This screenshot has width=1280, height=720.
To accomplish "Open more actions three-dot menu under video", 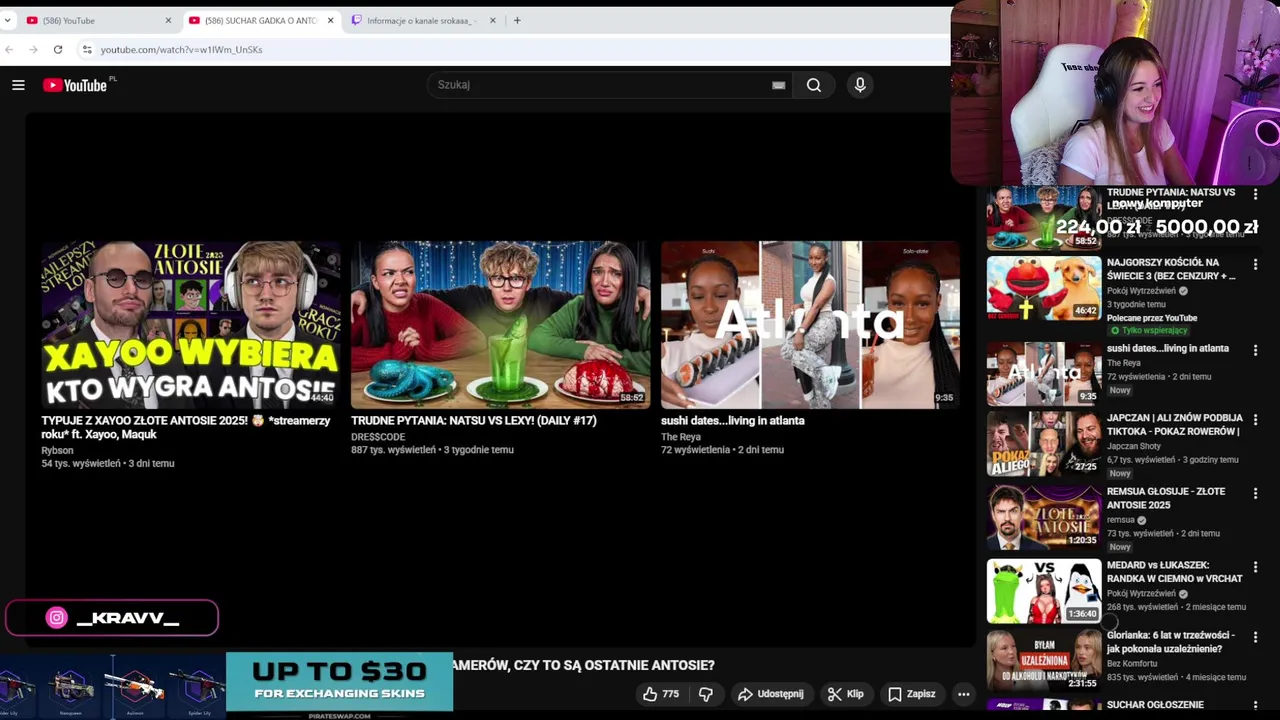I will 963,694.
